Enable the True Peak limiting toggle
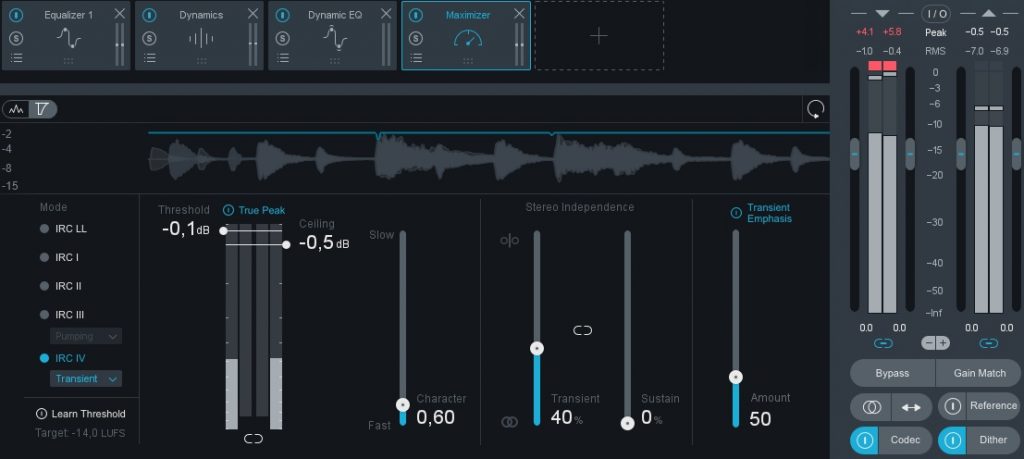1024x459 pixels. click(x=228, y=210)
